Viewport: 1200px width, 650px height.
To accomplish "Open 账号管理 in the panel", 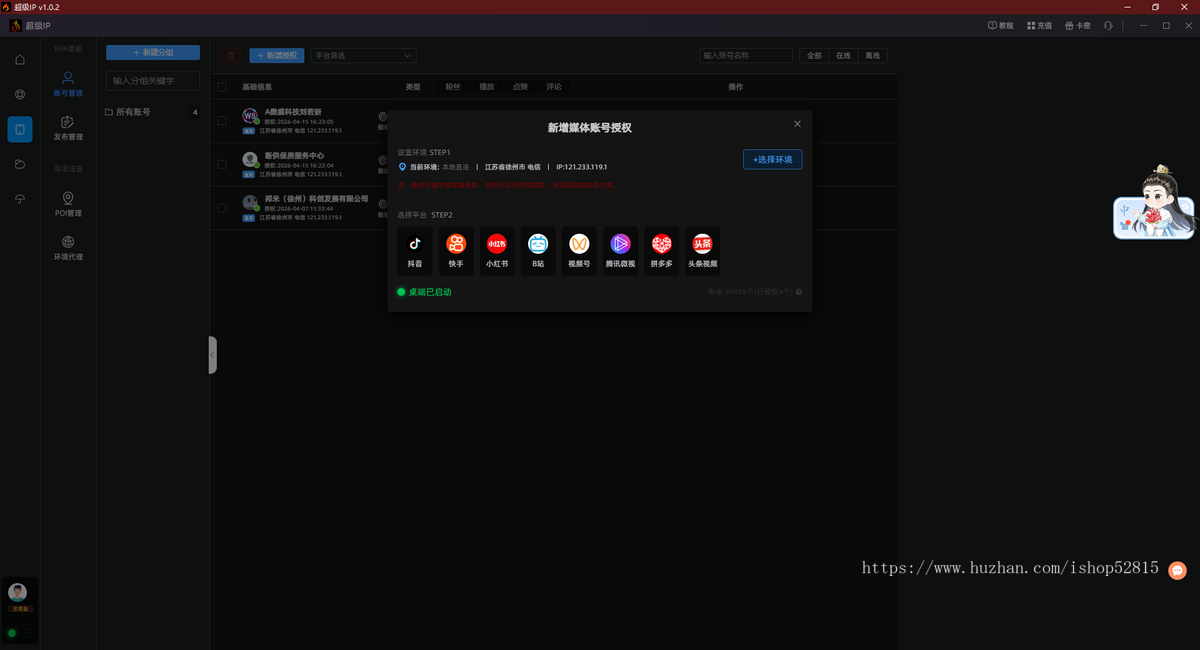I will coord(68,83).
